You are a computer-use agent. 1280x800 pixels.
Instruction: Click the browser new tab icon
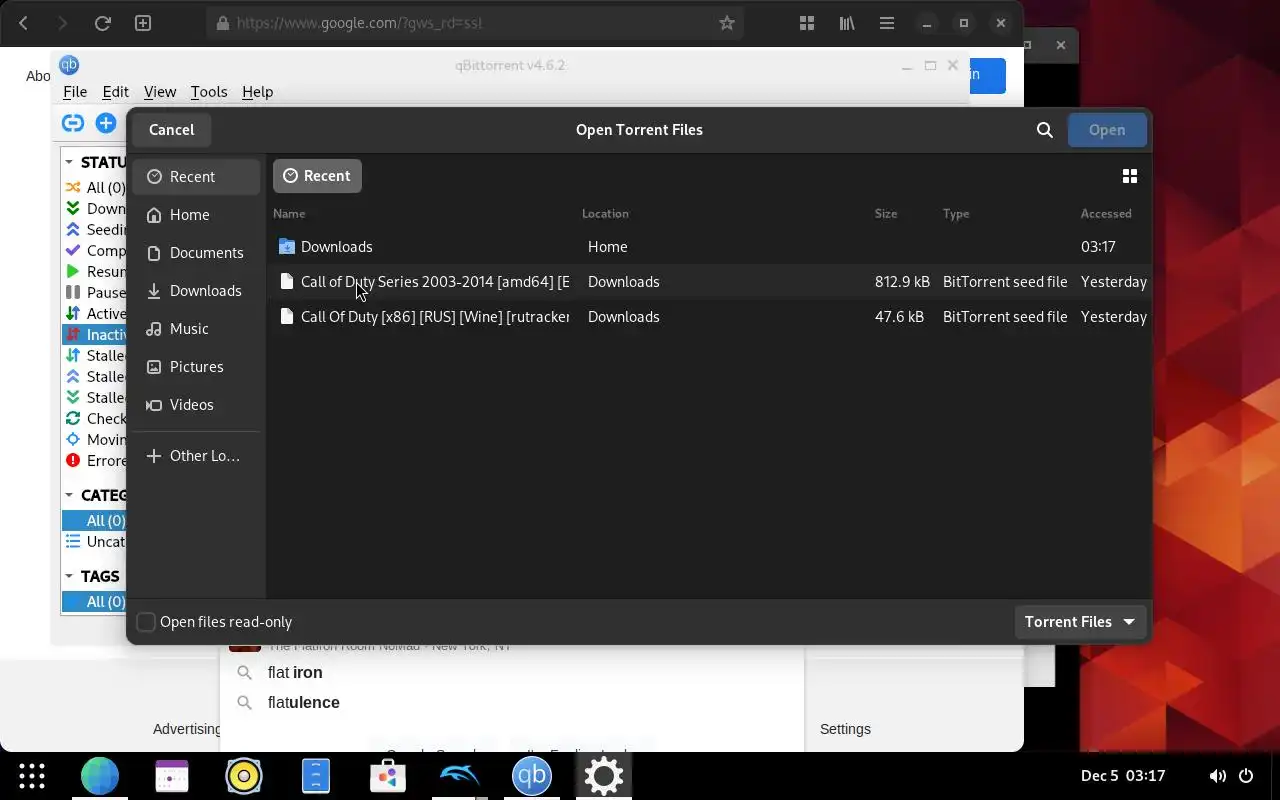[x=143, y=23]
